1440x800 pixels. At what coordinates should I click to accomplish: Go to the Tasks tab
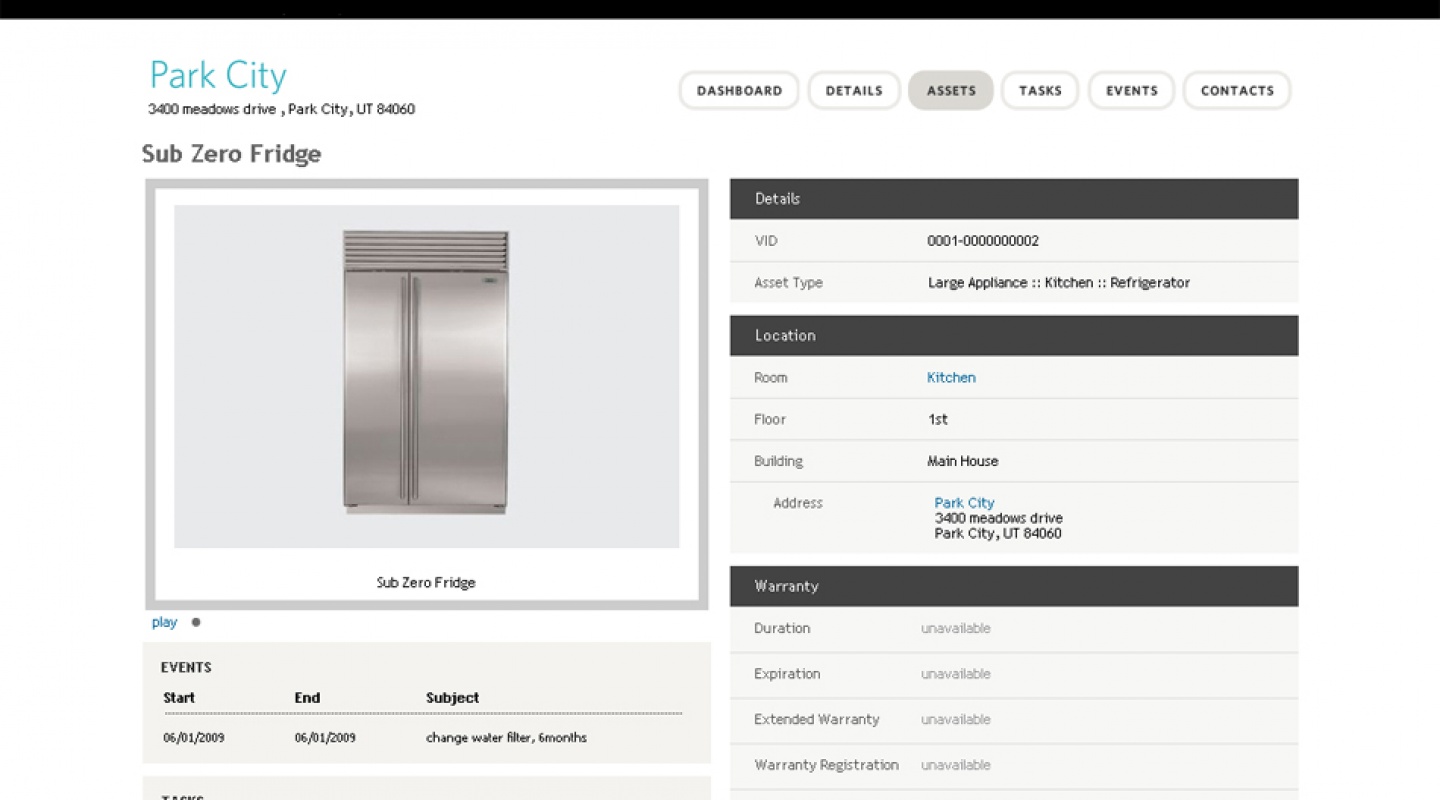[x=1040, y=90]
